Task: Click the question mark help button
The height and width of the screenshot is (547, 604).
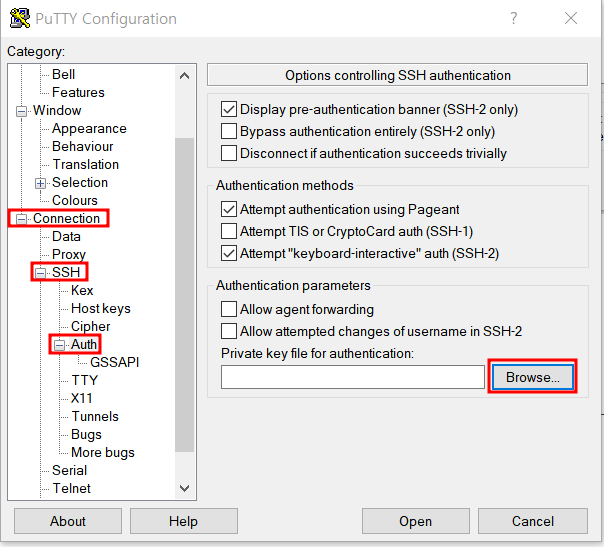Action: pos(513,18)
